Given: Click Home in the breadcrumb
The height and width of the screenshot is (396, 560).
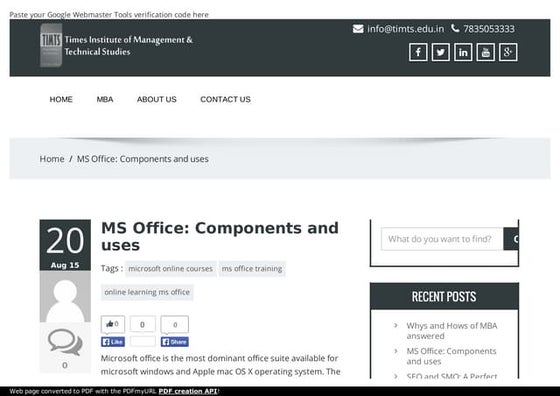Looking at the screenshot, I should coord(52,159).
